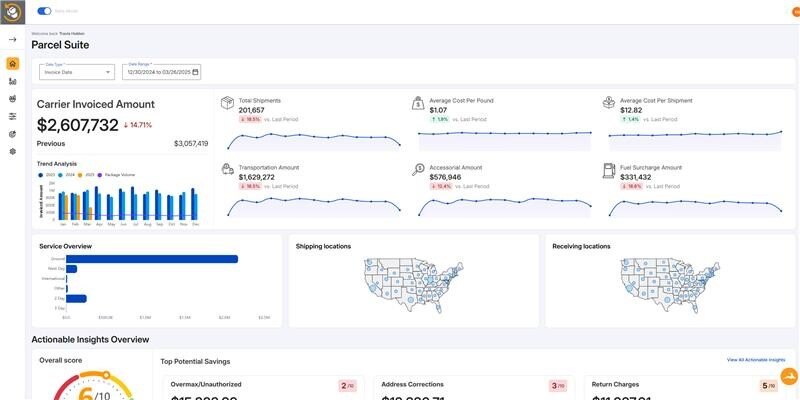
Task: Open the Date Type dropdown
Action: [x=76, y=71]
